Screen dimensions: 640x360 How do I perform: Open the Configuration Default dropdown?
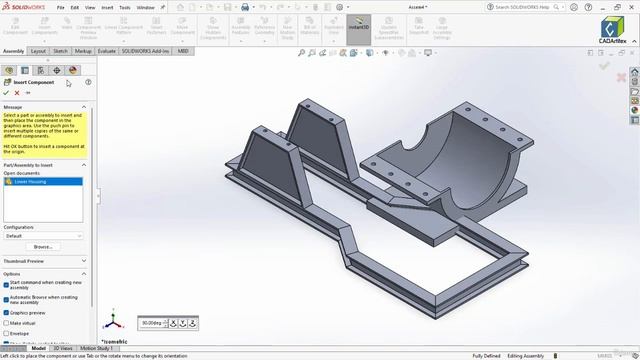(x=43, y=236)
